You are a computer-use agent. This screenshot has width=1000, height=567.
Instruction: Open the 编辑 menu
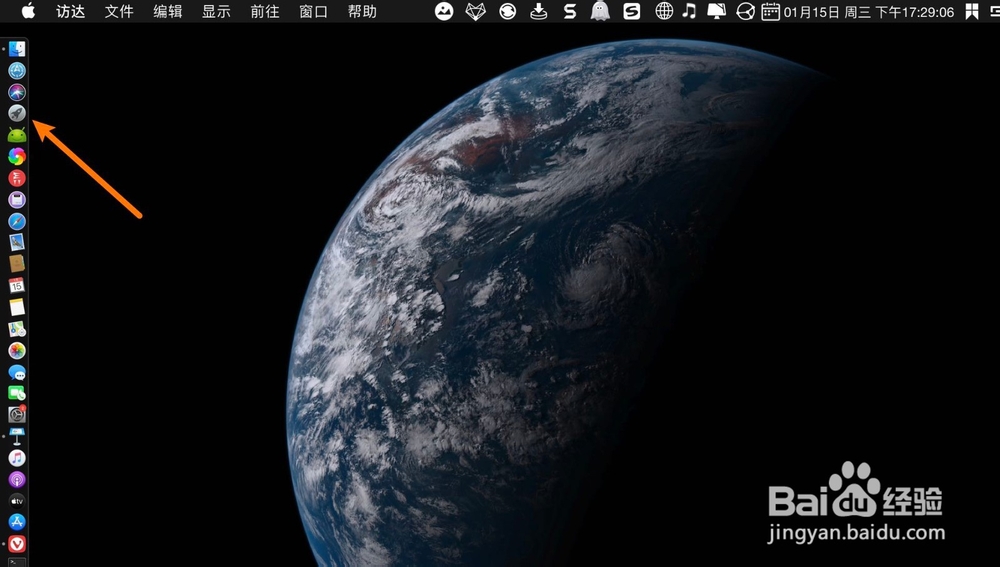coord(168,11)
